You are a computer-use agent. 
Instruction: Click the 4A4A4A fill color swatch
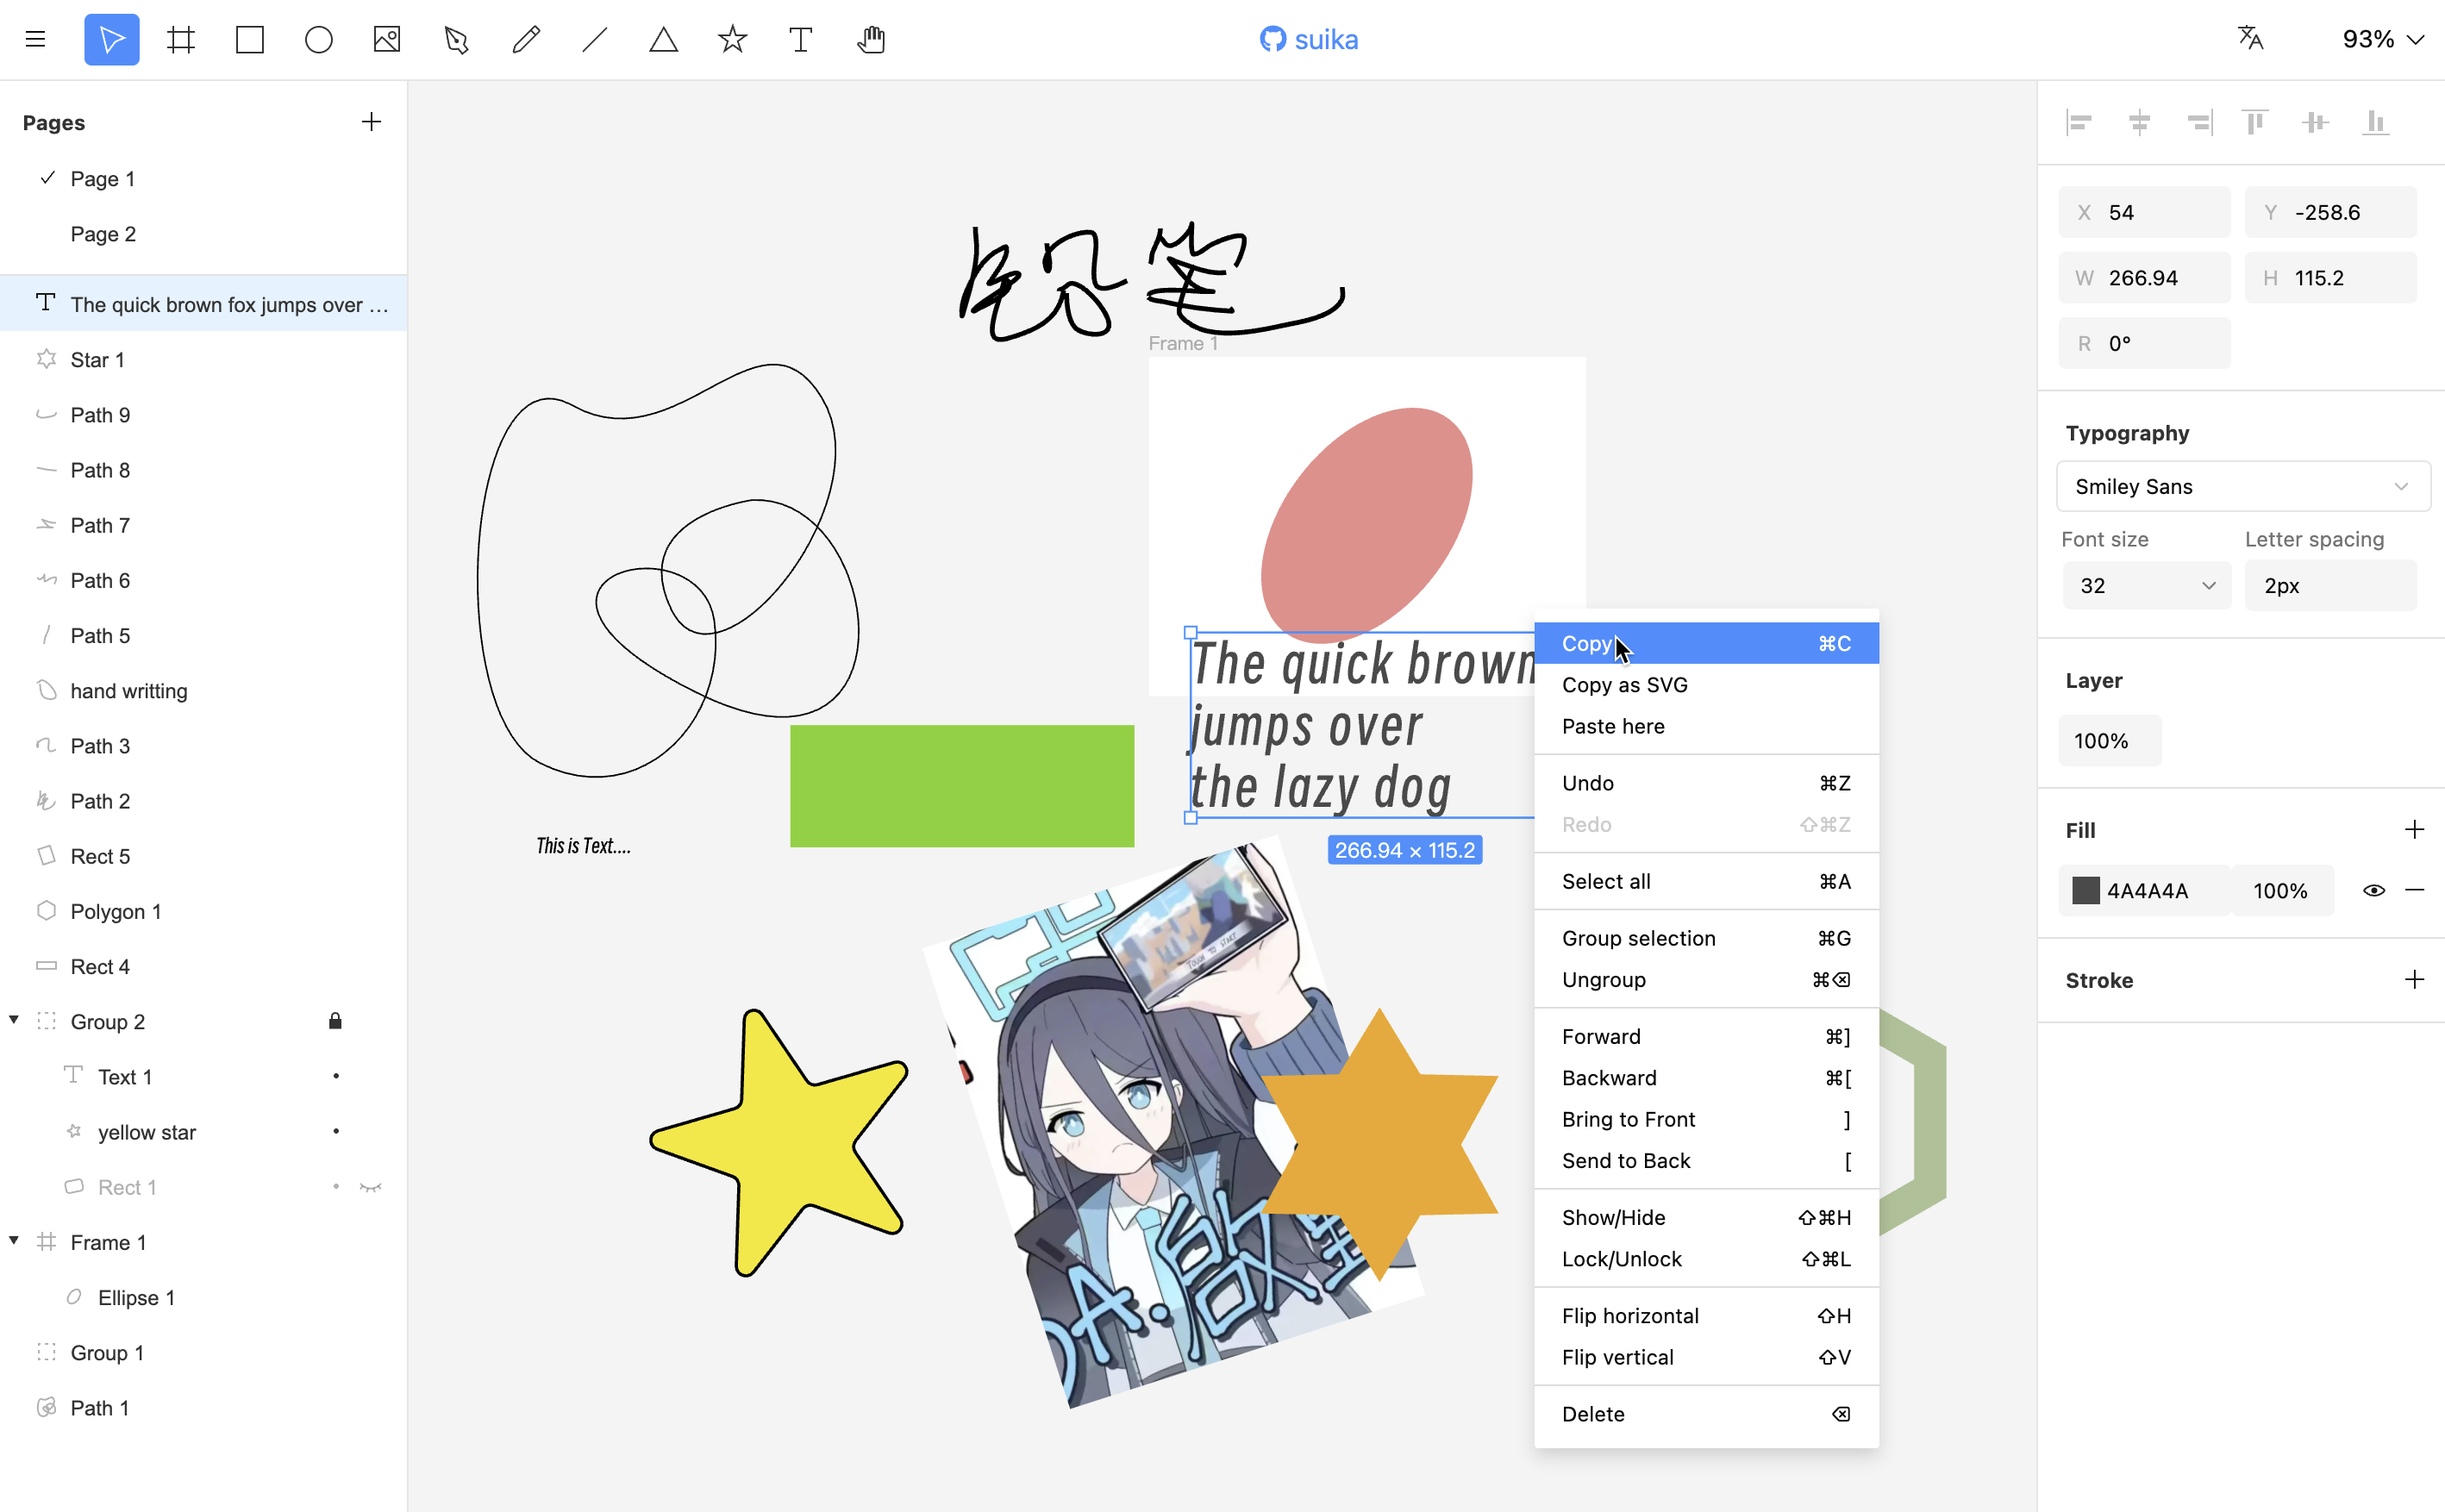tap(2085, 890)
